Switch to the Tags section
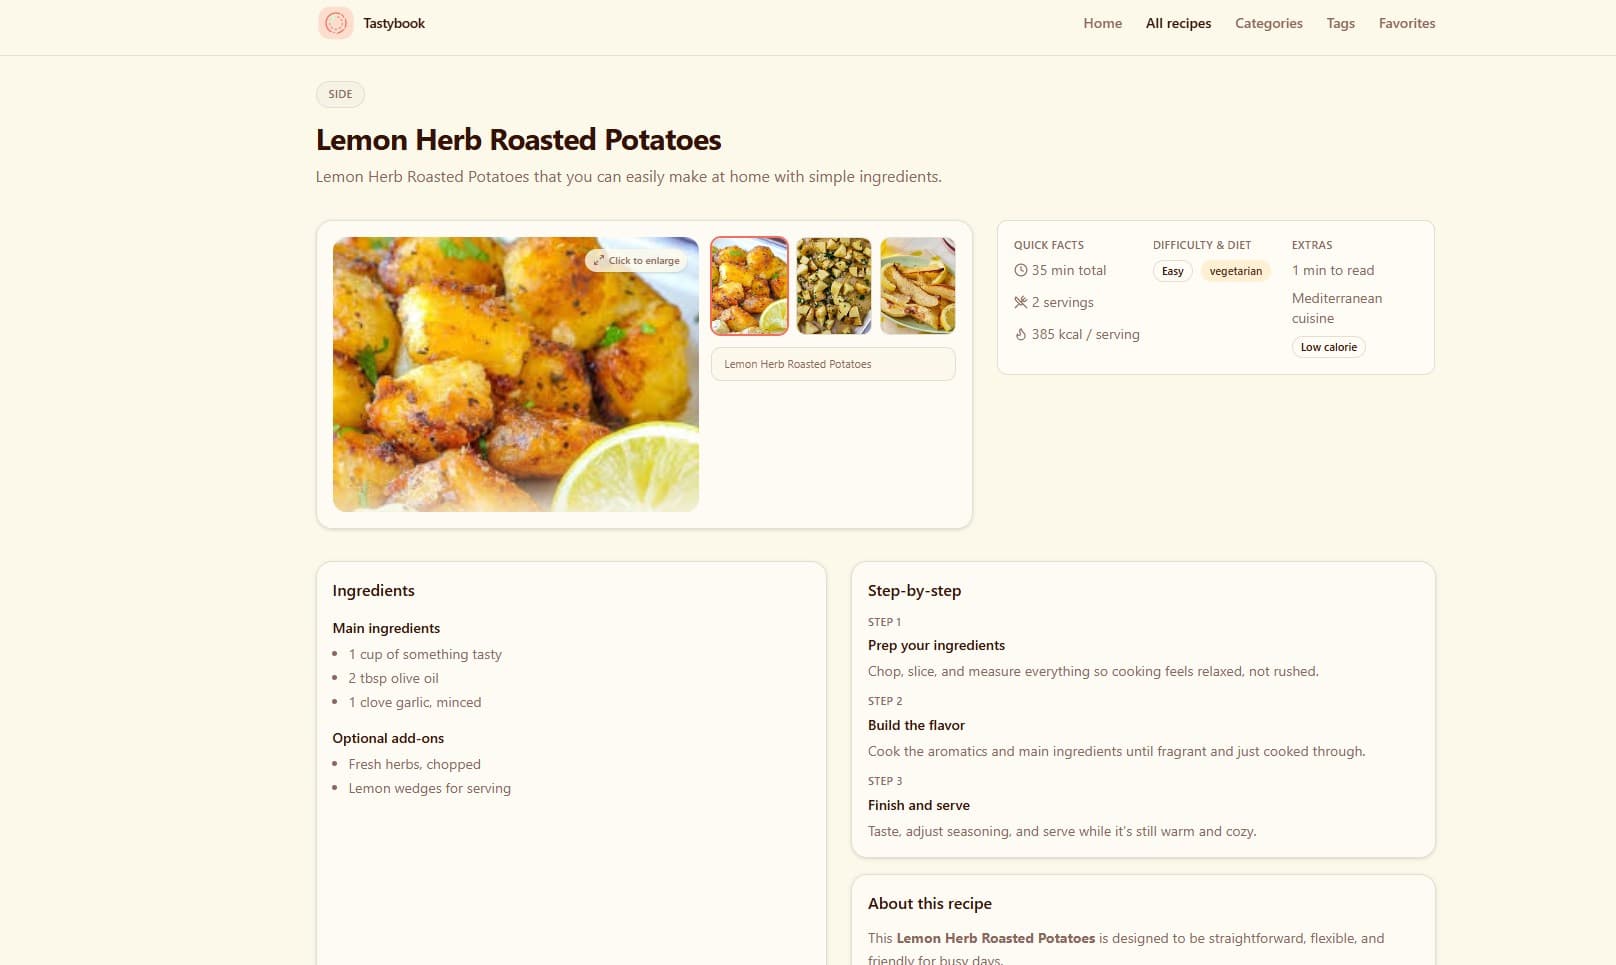Screen dimensions: 1616x965 click(1340, 23)
